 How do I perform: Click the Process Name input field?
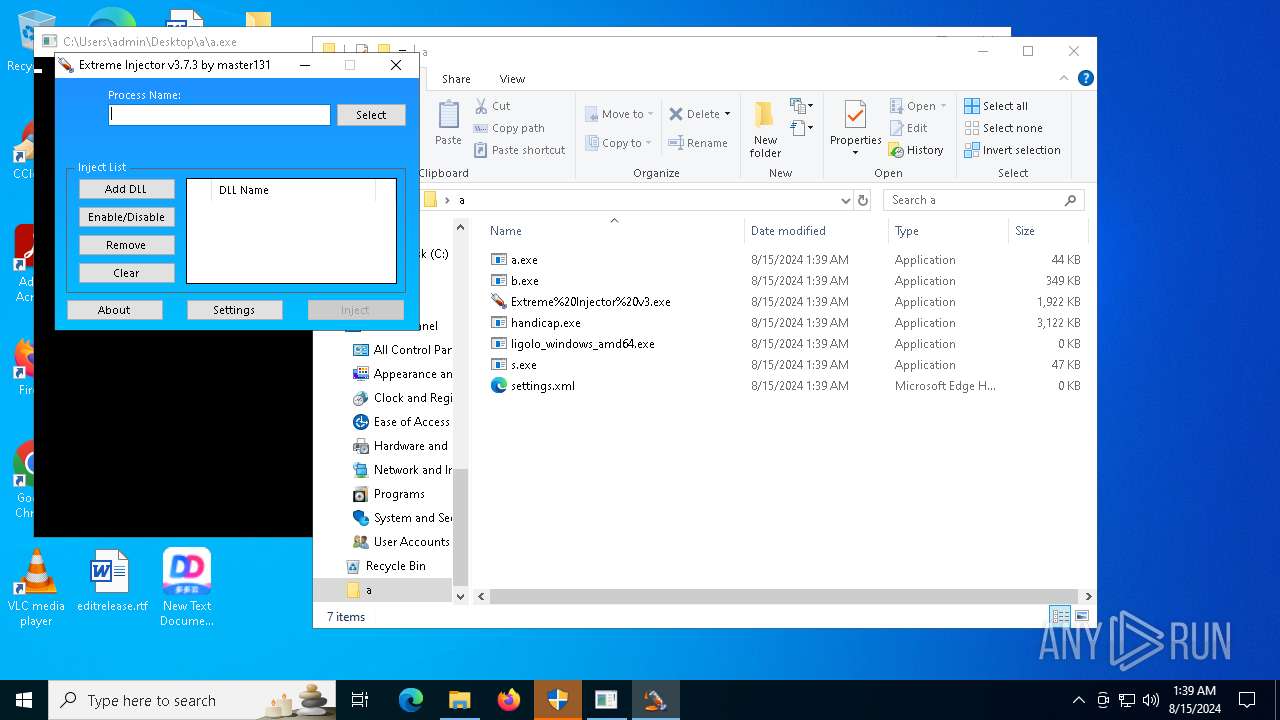tap(219, 115)
